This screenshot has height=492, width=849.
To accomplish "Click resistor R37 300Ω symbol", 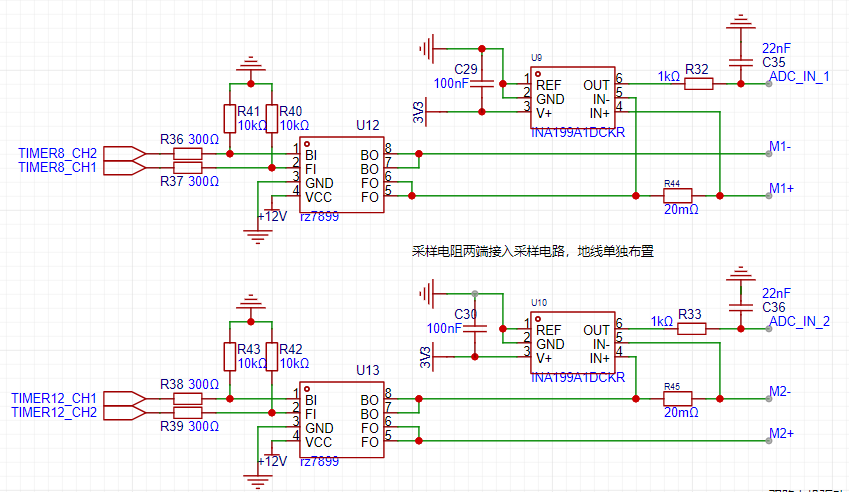I will point(187,168).
